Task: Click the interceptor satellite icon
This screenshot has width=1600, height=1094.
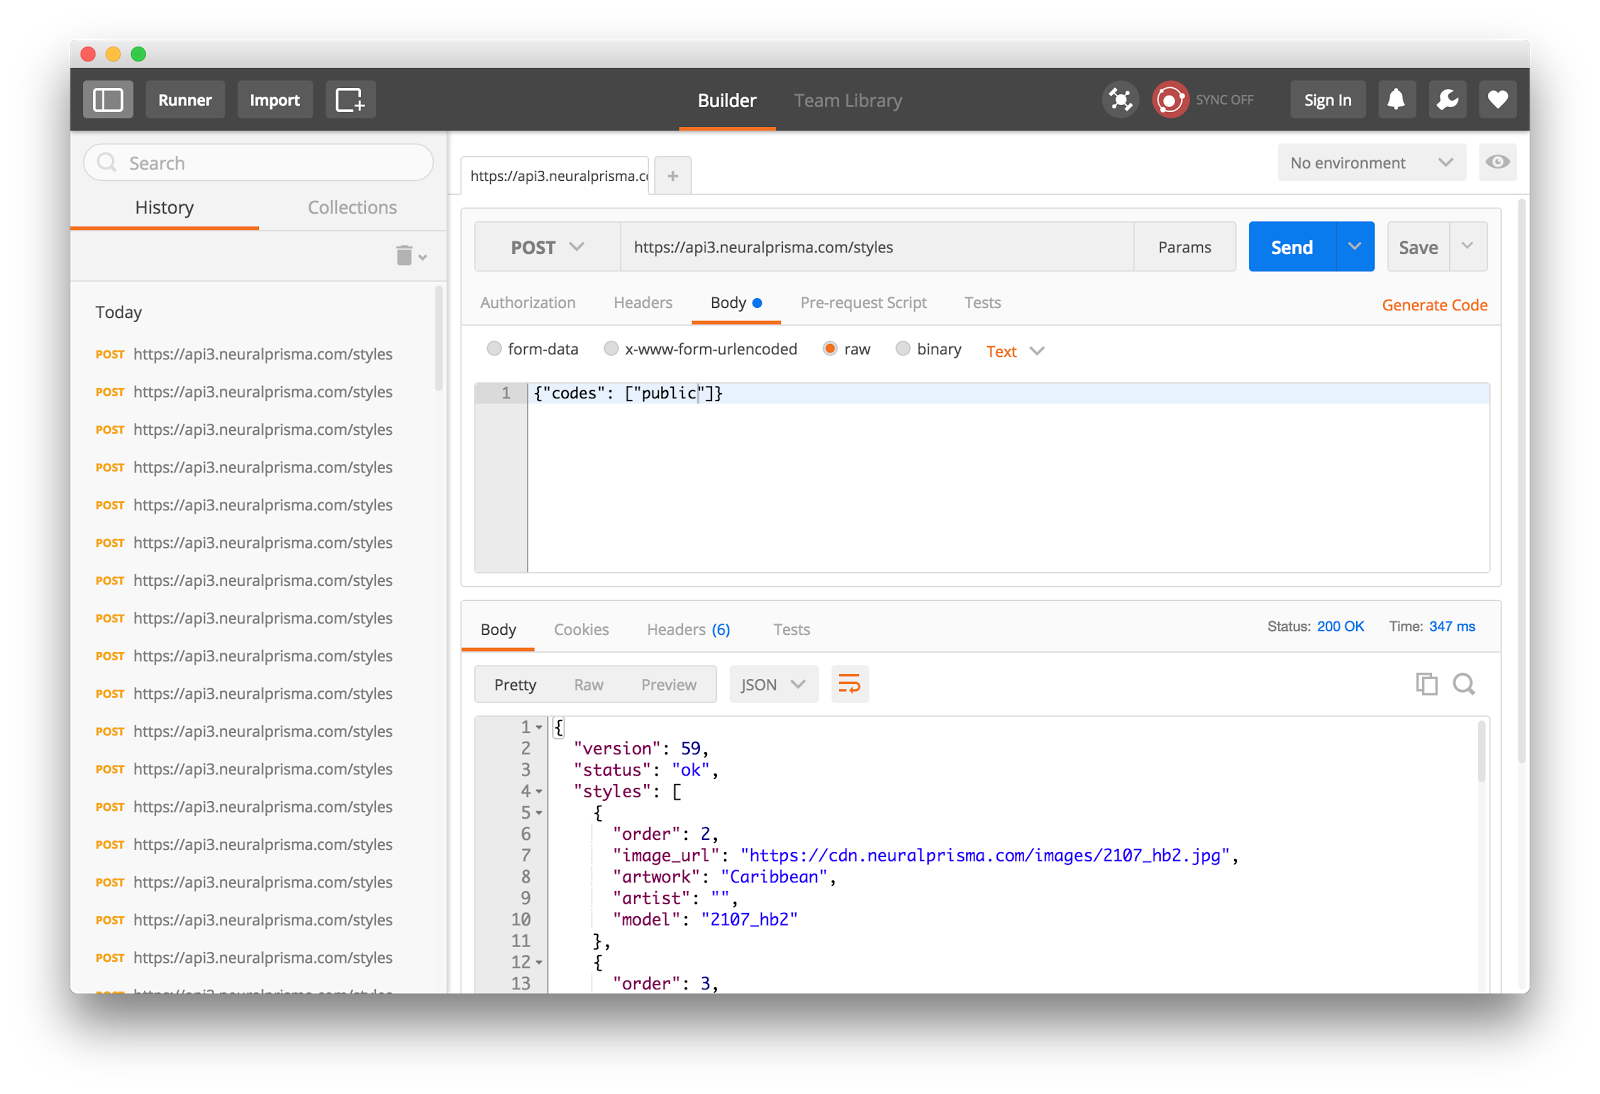Action: [x=1120, y=100]
